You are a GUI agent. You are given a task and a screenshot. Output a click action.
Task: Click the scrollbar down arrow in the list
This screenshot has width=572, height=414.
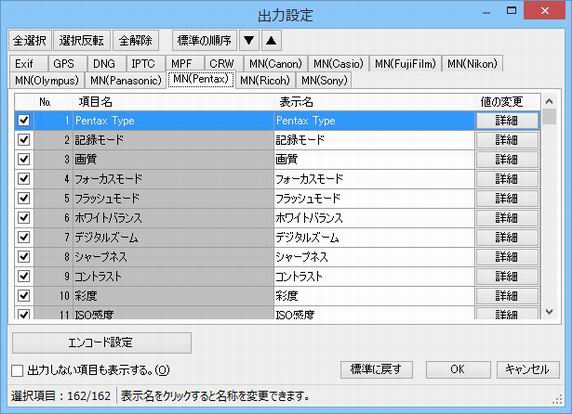549,312
